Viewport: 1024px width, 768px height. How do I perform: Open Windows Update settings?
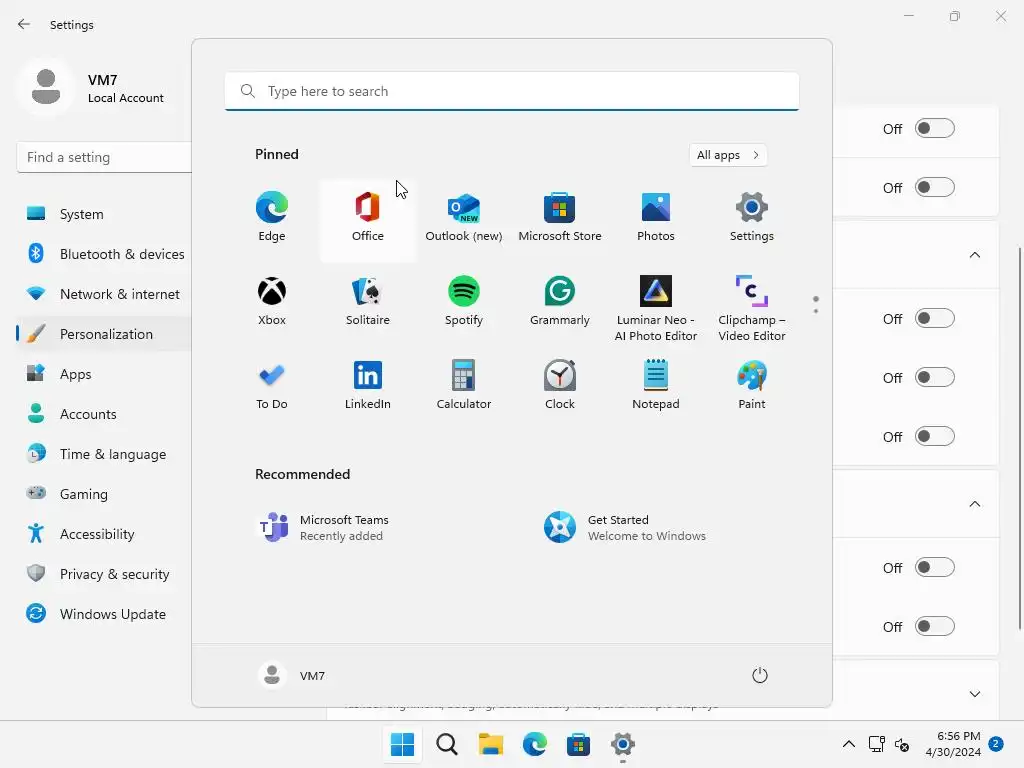click(104, 614)
